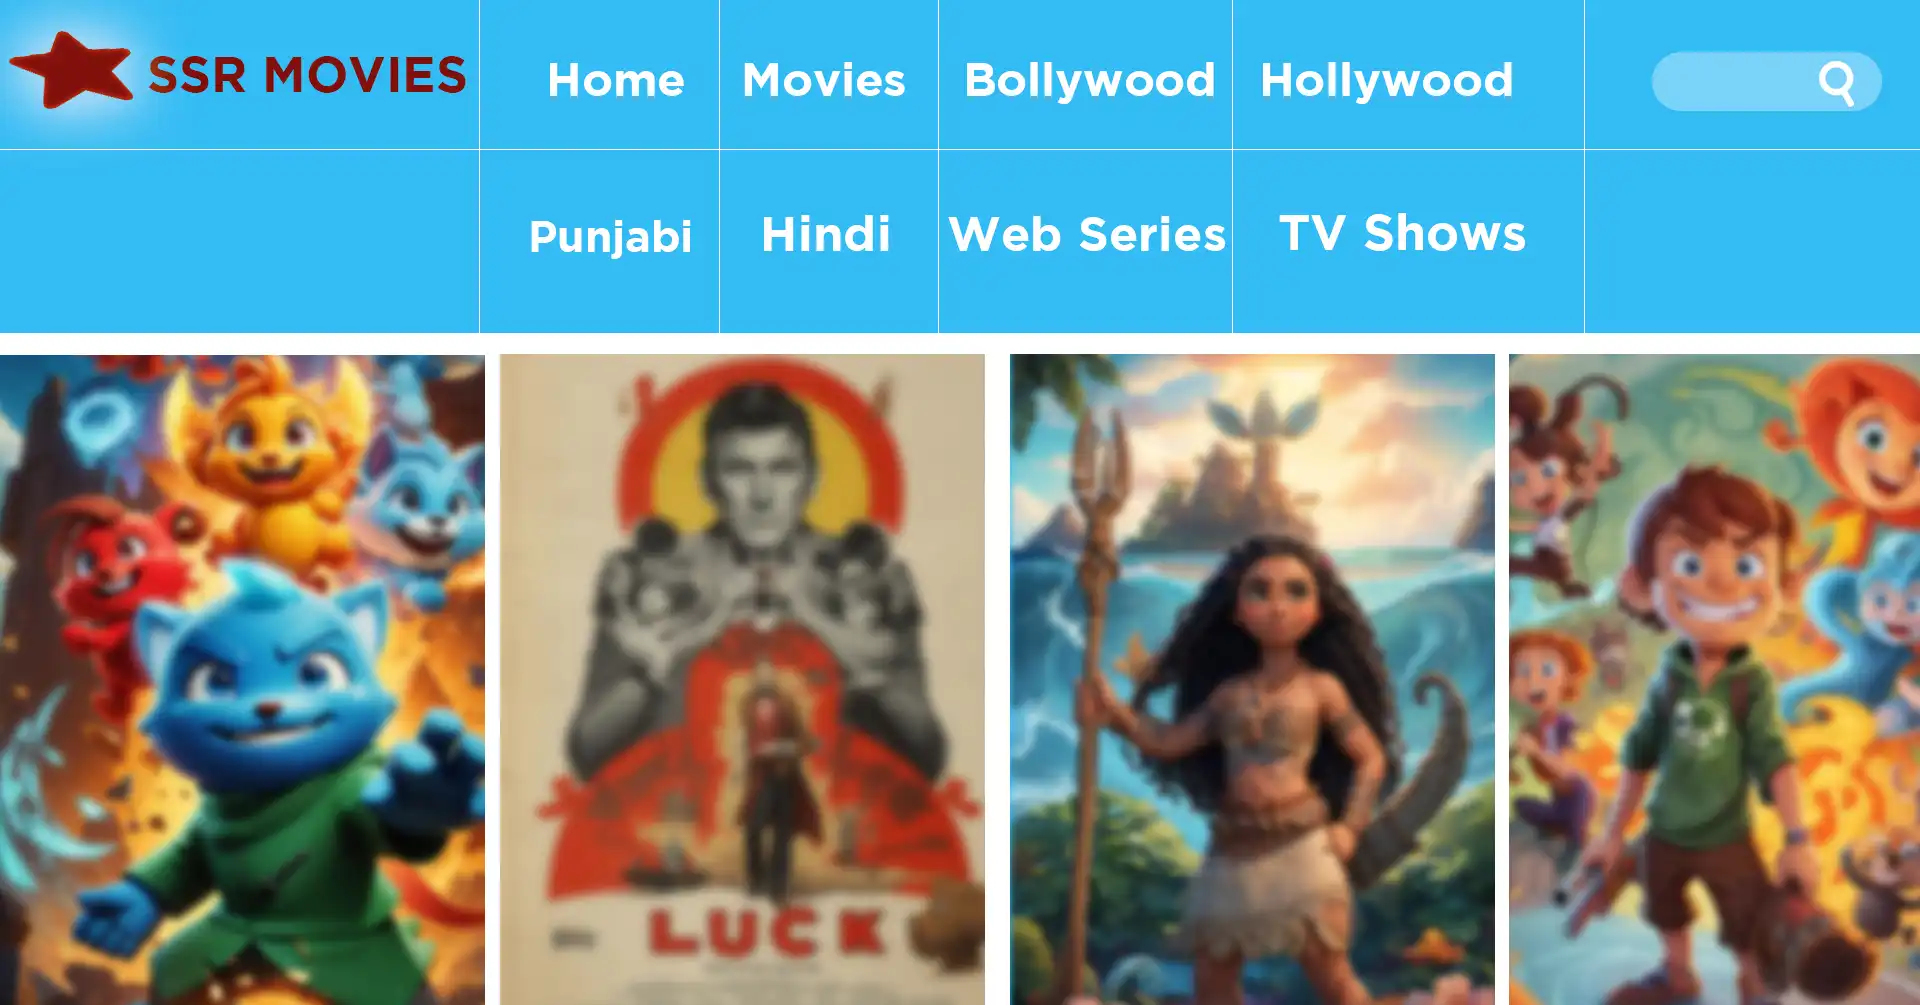Open the SSR MOVIES site title
This screenshot has height=1005, width=1920.
[307, 76]
